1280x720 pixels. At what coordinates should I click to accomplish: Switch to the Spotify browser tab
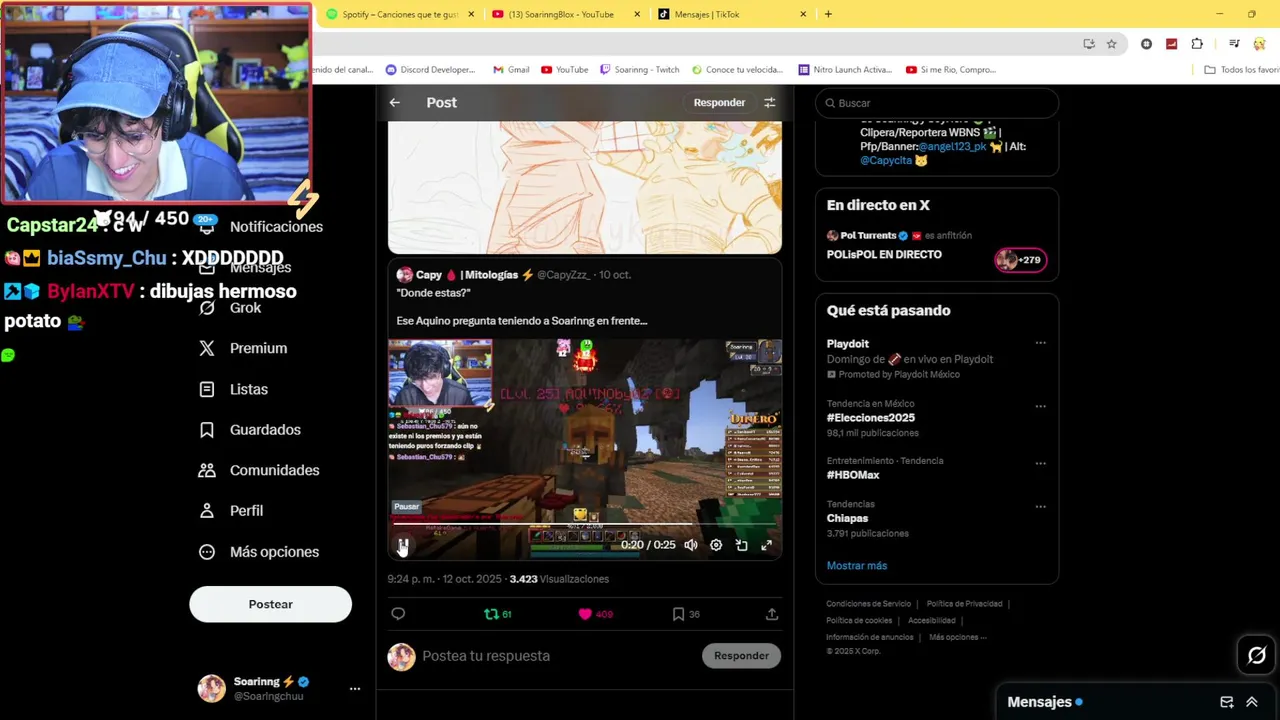click(x=398, y=14)
